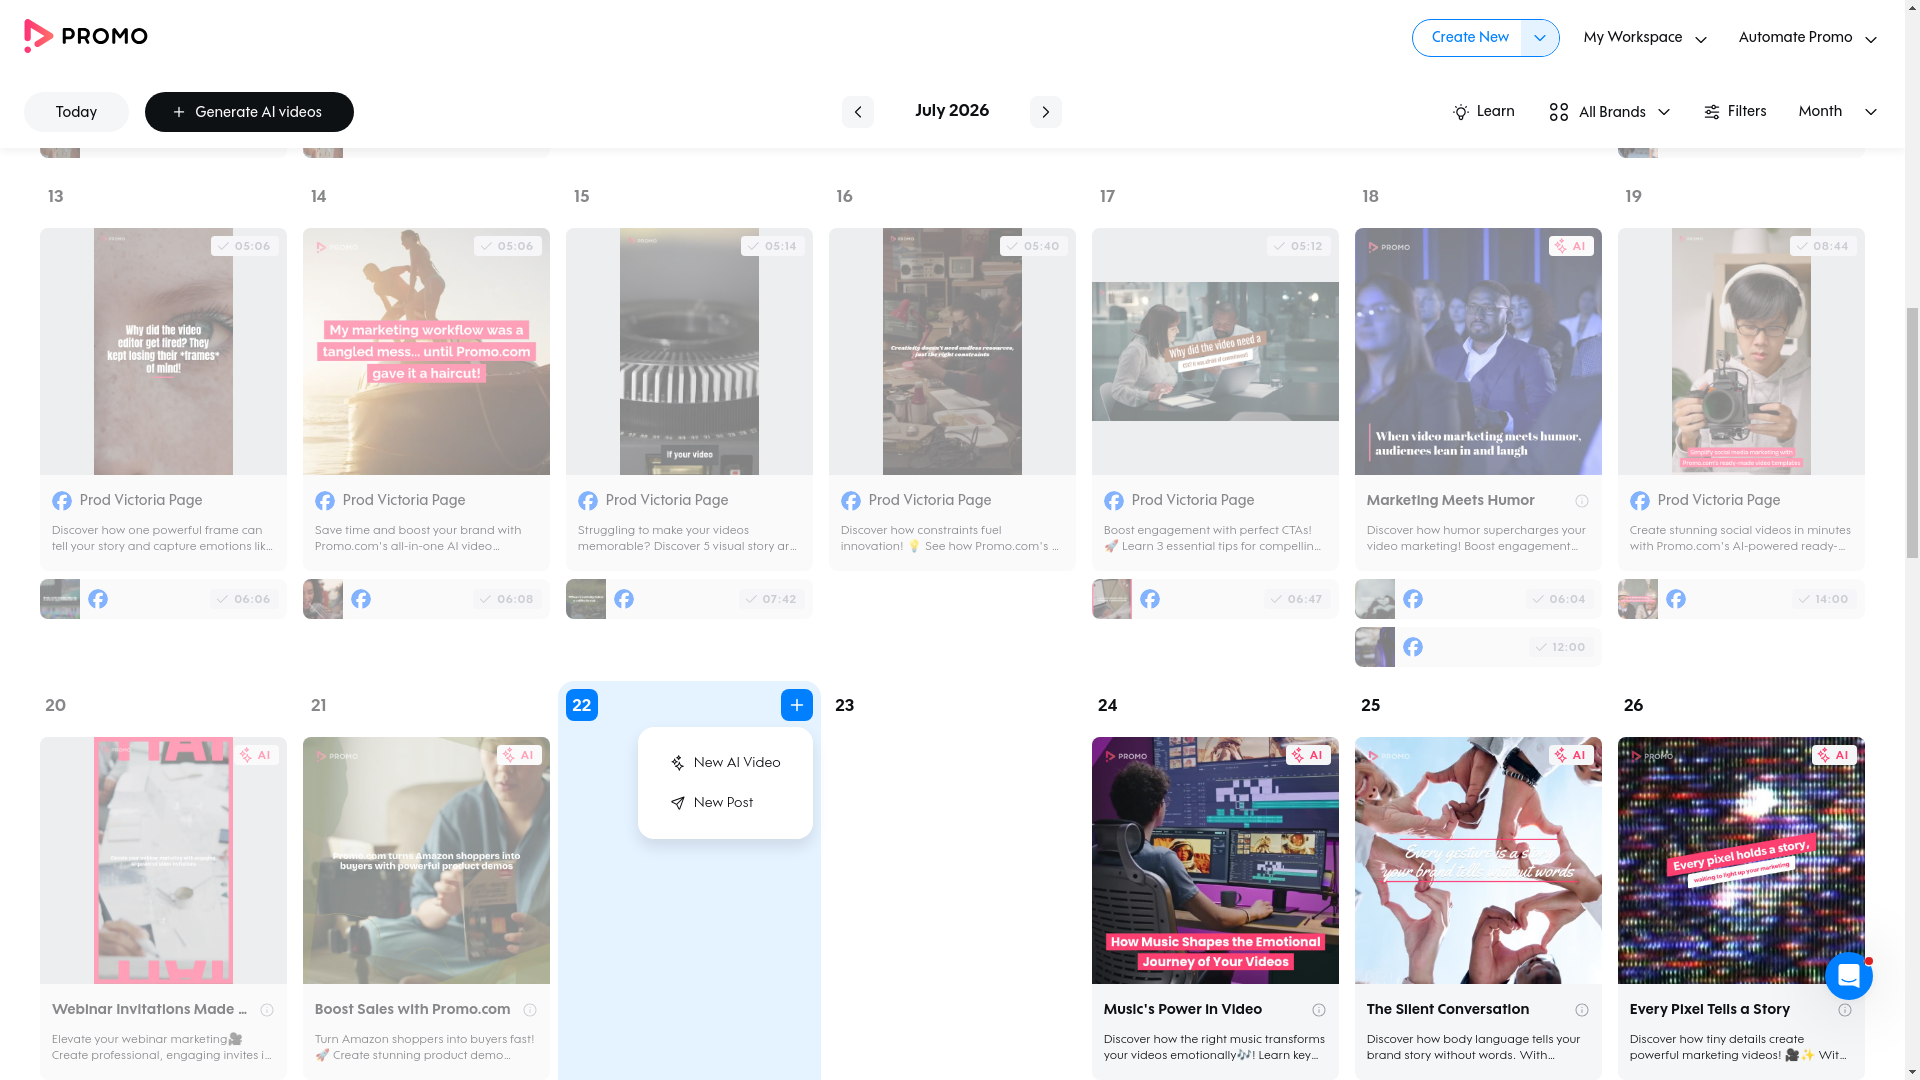Click the AI badge on day 25 video
1920x1080 pixels.
(1571, 755)
